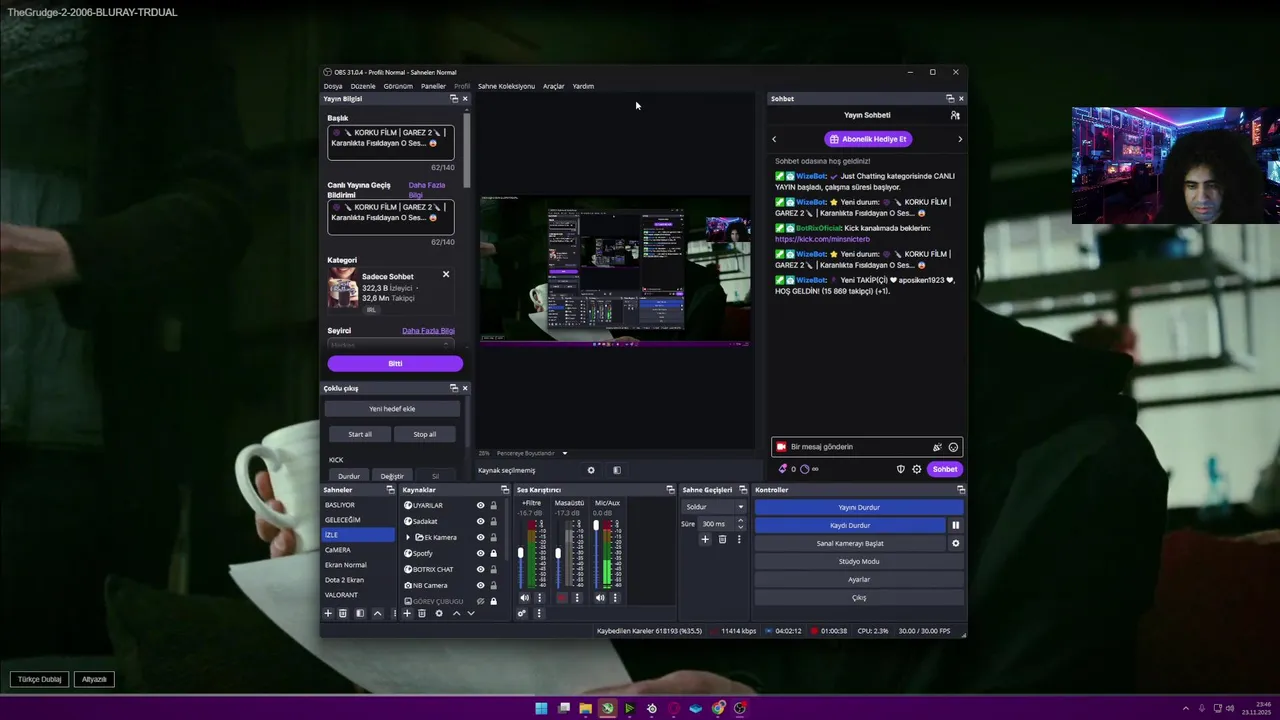1280x720 pixels.
Task: Open chat shield moderation icon
Action: [x=901, y=469]
